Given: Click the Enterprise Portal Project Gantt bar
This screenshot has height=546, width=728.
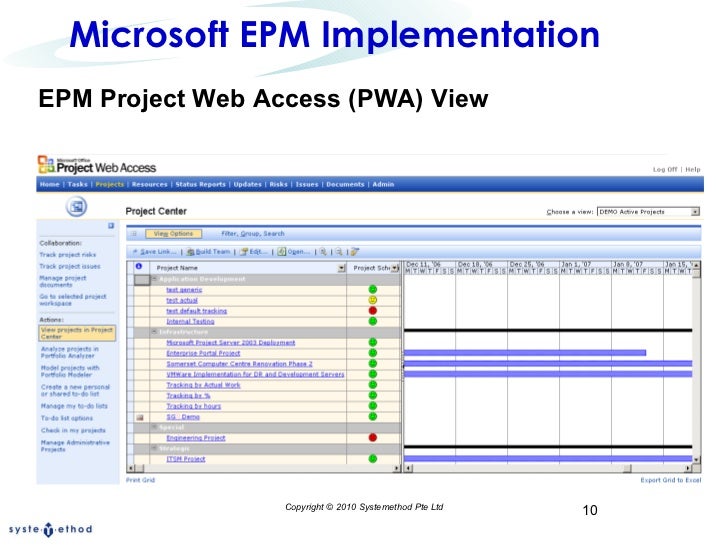Looking at the screenshot, I should 525,353.
